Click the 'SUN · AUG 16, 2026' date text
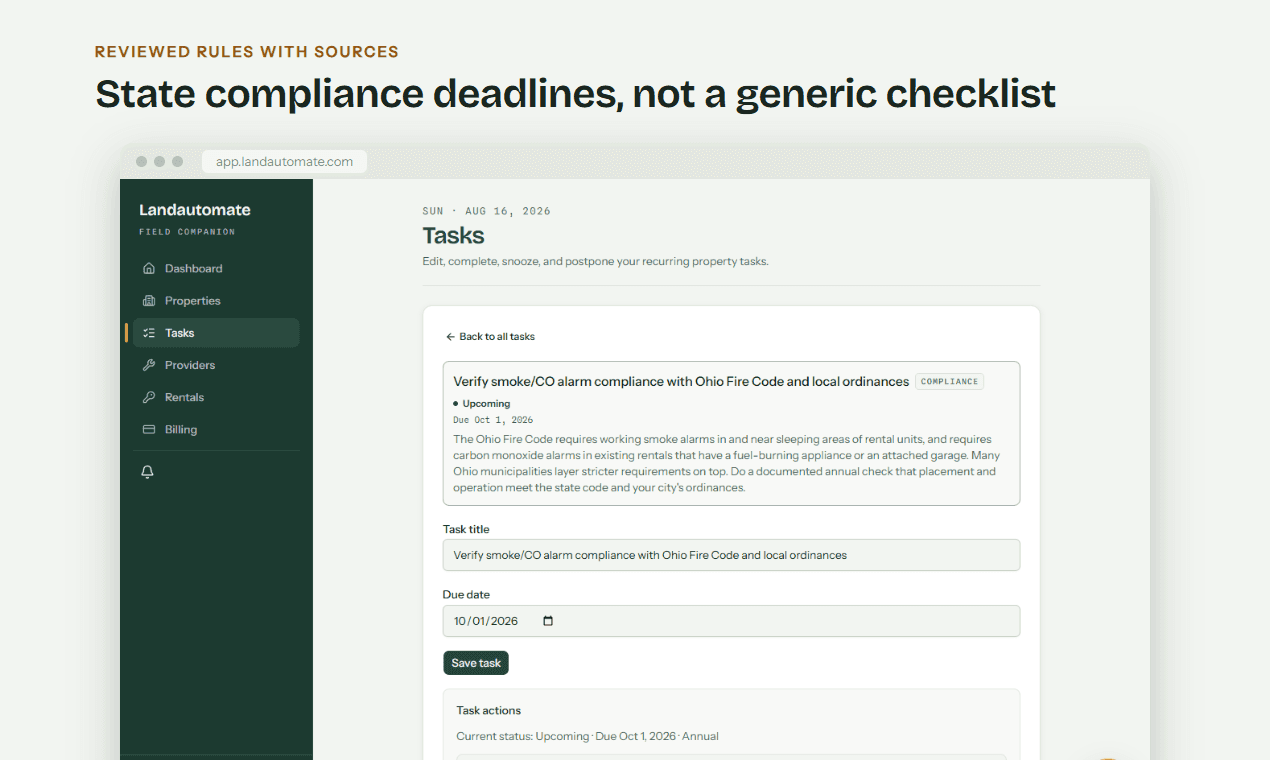Viewport: 1270px width, 760px height. click(x=487, y=211)
